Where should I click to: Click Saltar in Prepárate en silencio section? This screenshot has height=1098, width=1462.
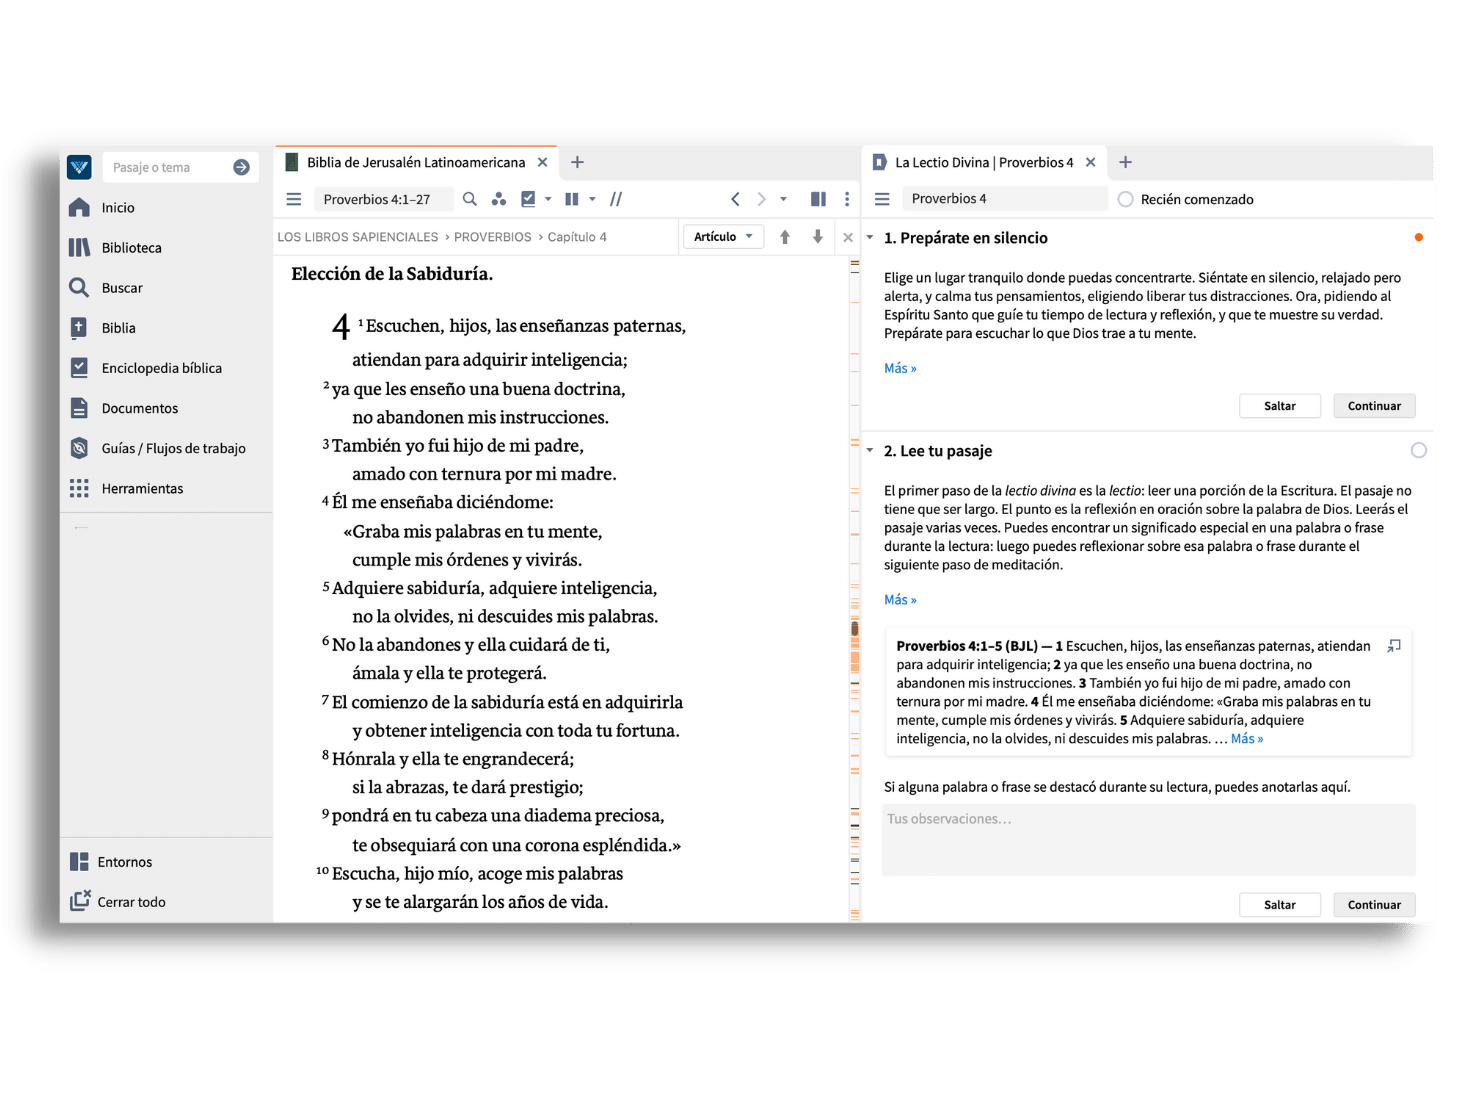coord(1280,406)
